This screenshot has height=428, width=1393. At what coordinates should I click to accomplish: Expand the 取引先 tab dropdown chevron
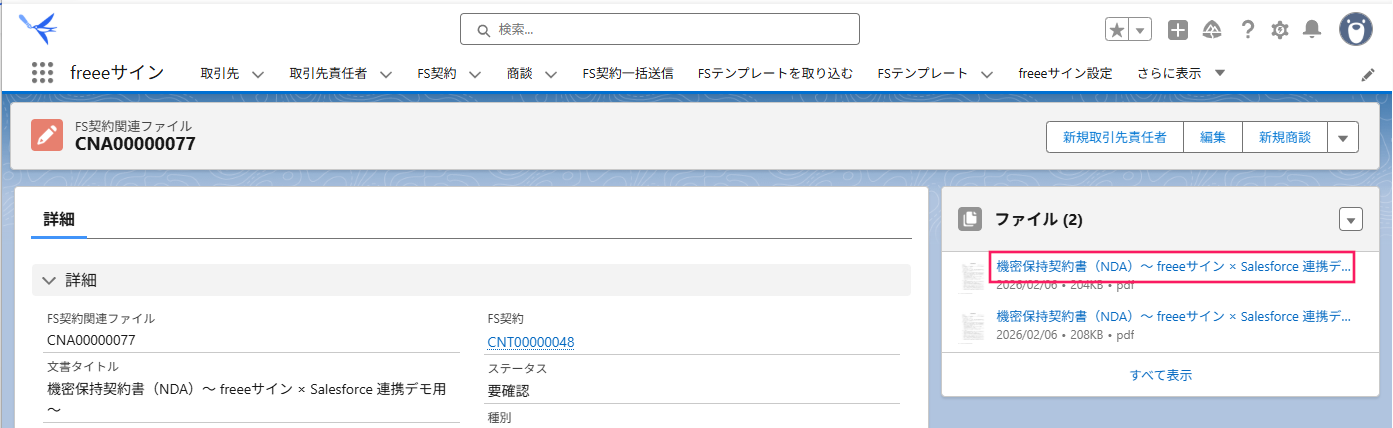pos(258,74)
